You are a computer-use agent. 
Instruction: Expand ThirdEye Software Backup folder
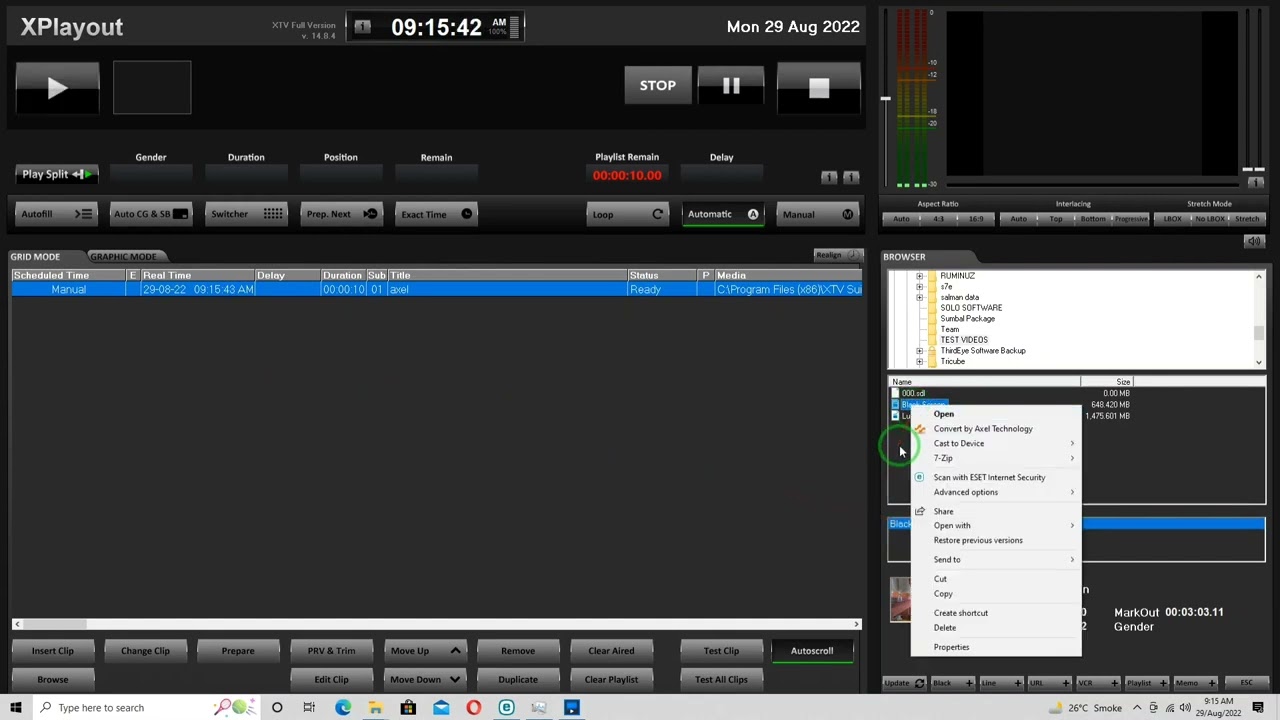point(919,351)
